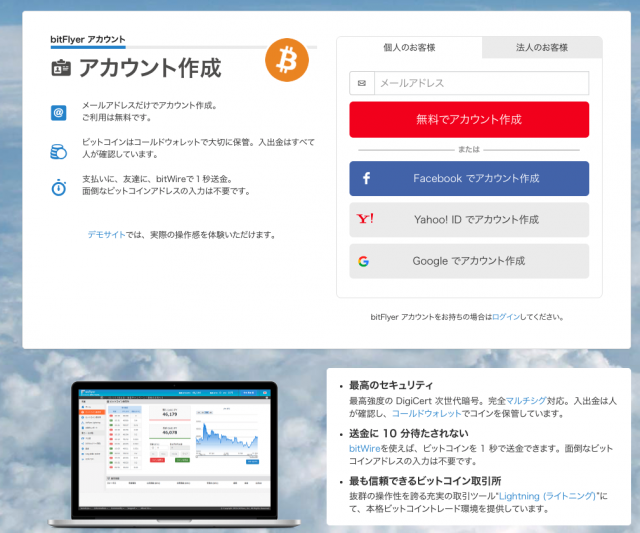Click the 最高のセキュリティ heading
Viewport: 640px width, 533px height.
(391, 385)
